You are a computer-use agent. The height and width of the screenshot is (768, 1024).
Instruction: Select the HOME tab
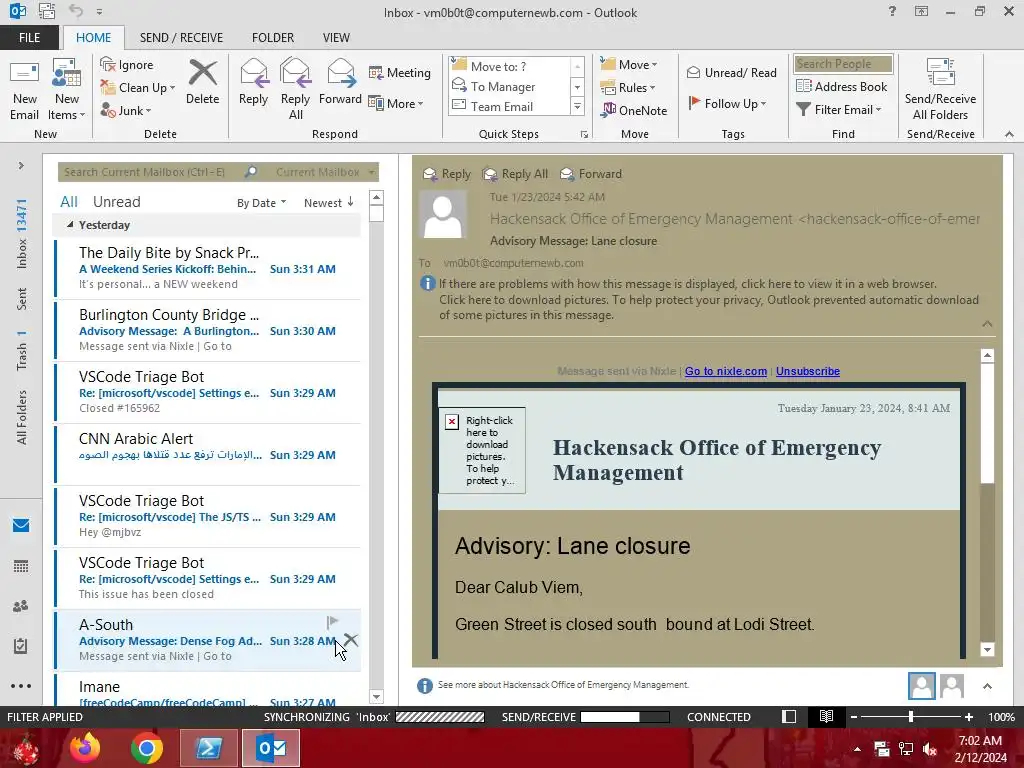click(x=93, y=38)
